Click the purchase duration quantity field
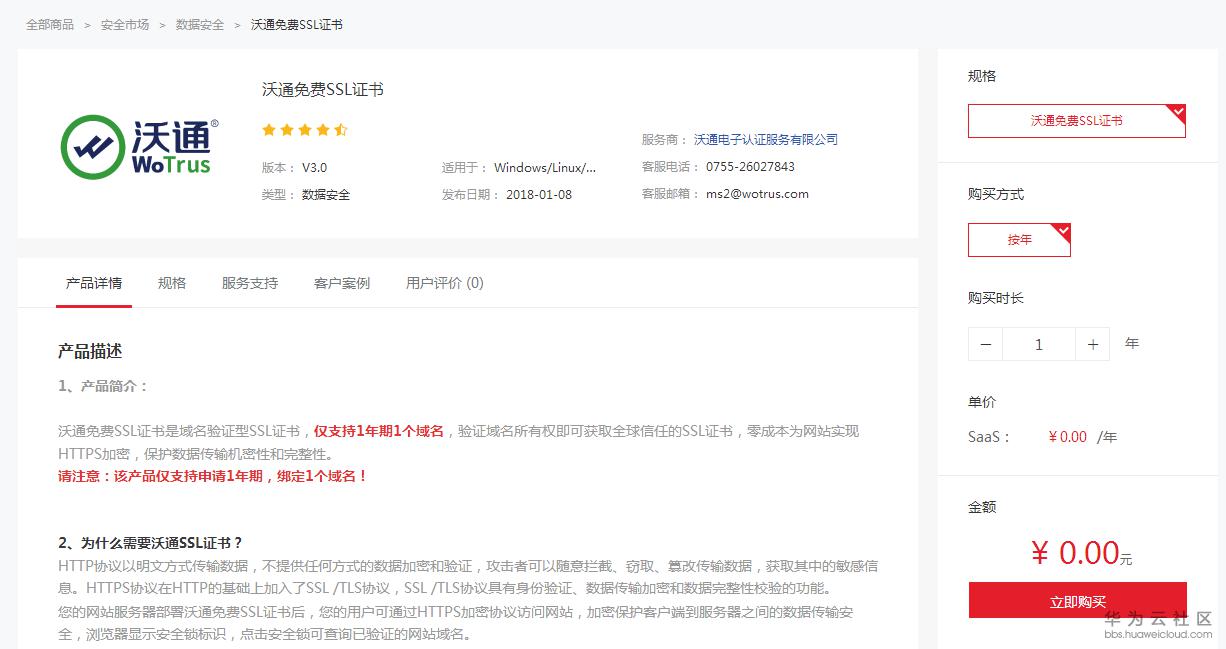This screenshot has height=649, width=1226. (x=1038, y=343)
